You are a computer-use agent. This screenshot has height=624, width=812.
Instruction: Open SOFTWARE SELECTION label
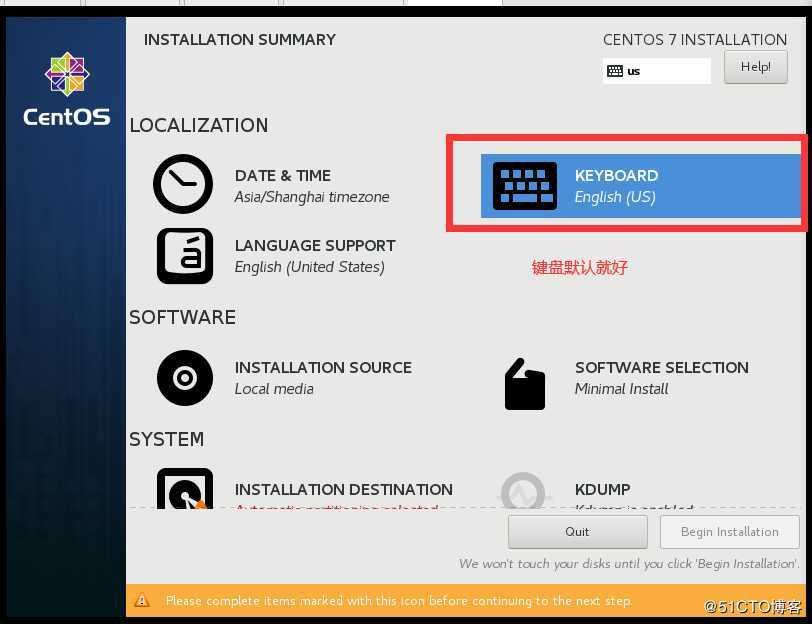point(662,368)
